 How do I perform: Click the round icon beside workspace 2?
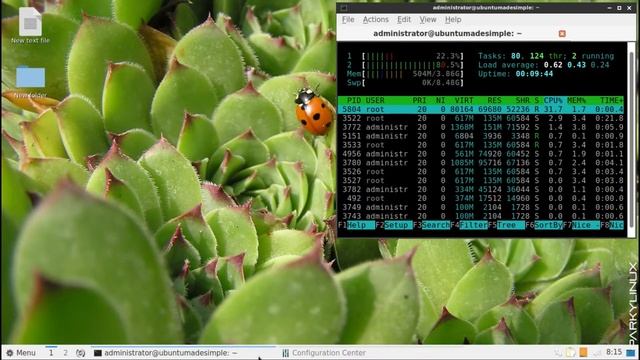[x=80, y=353]
